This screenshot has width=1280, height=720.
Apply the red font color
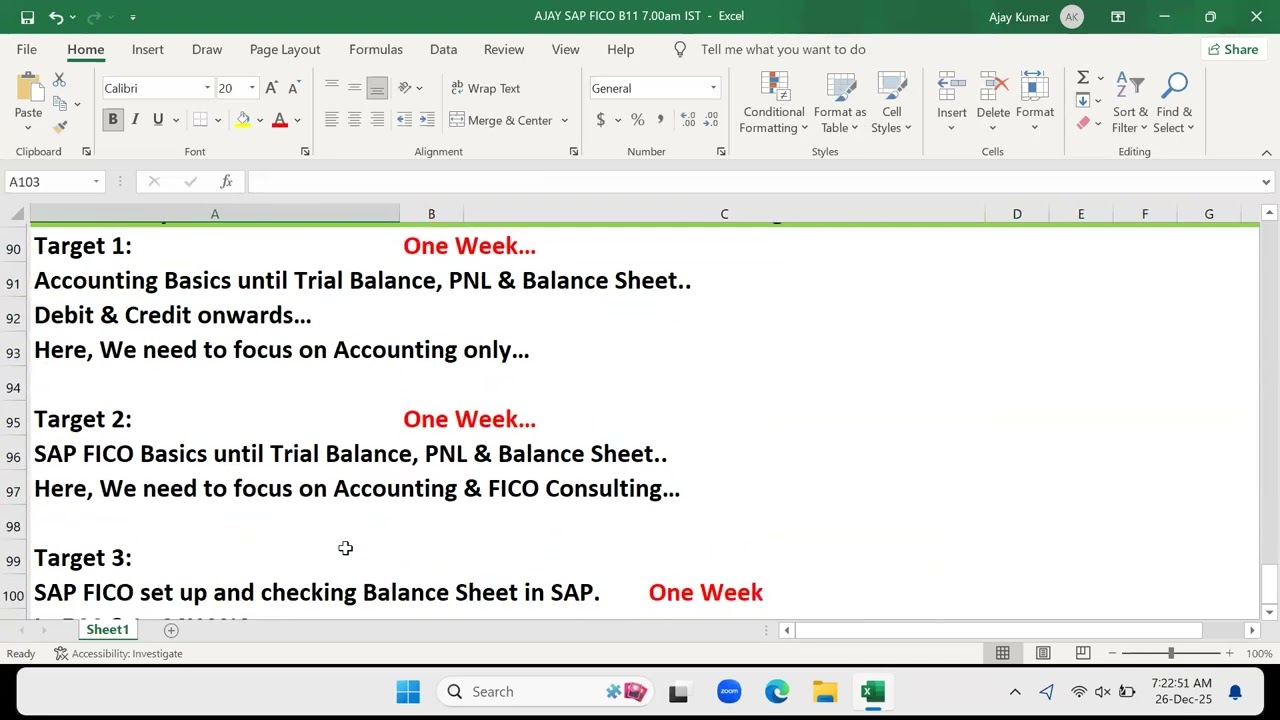(x=280, y=120)
